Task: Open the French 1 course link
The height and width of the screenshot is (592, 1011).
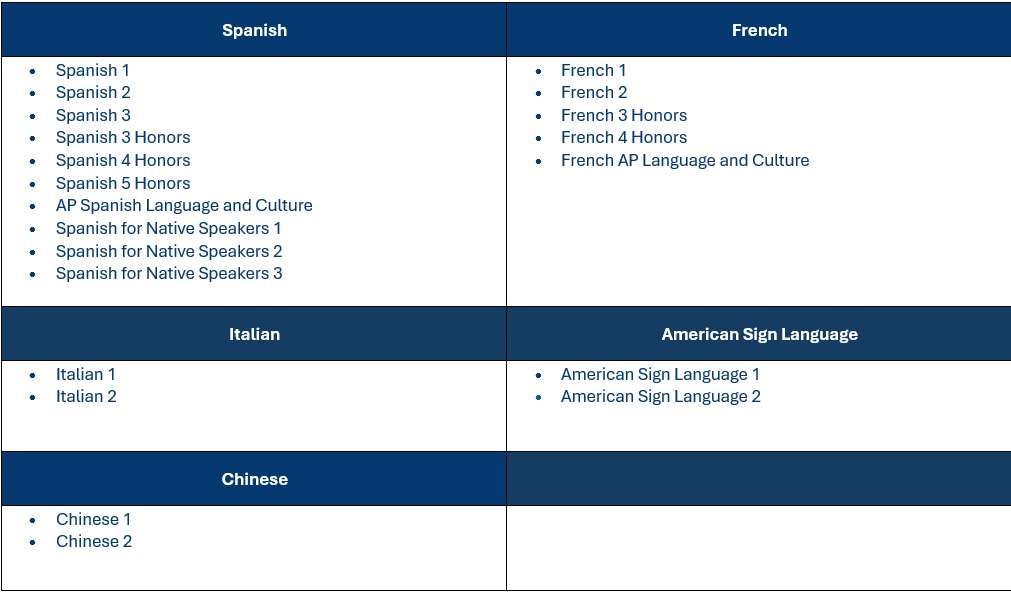Action: click(x=593, y=70)
